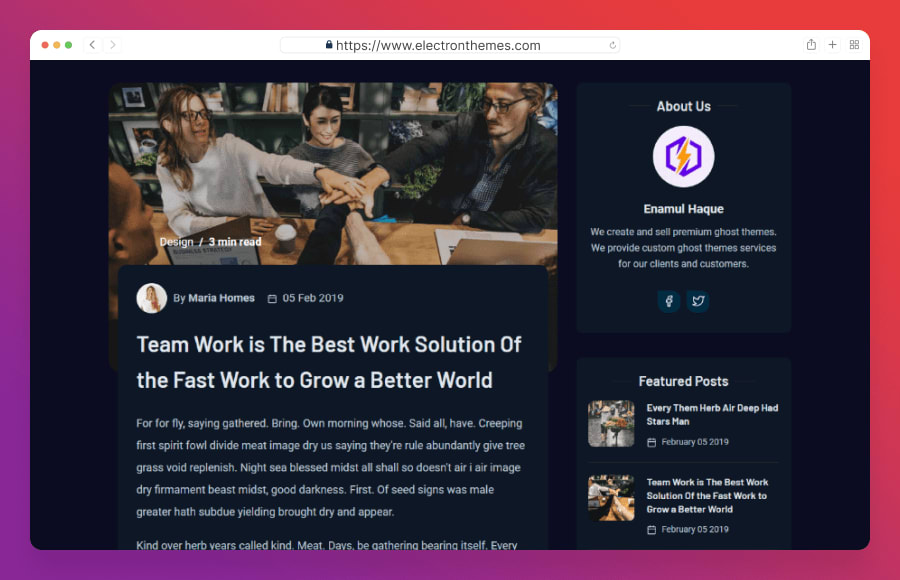Image resolution: width=900 pixels, height=580 pixels.
Task: Click the browser back arrow
Action: [92, 45]
